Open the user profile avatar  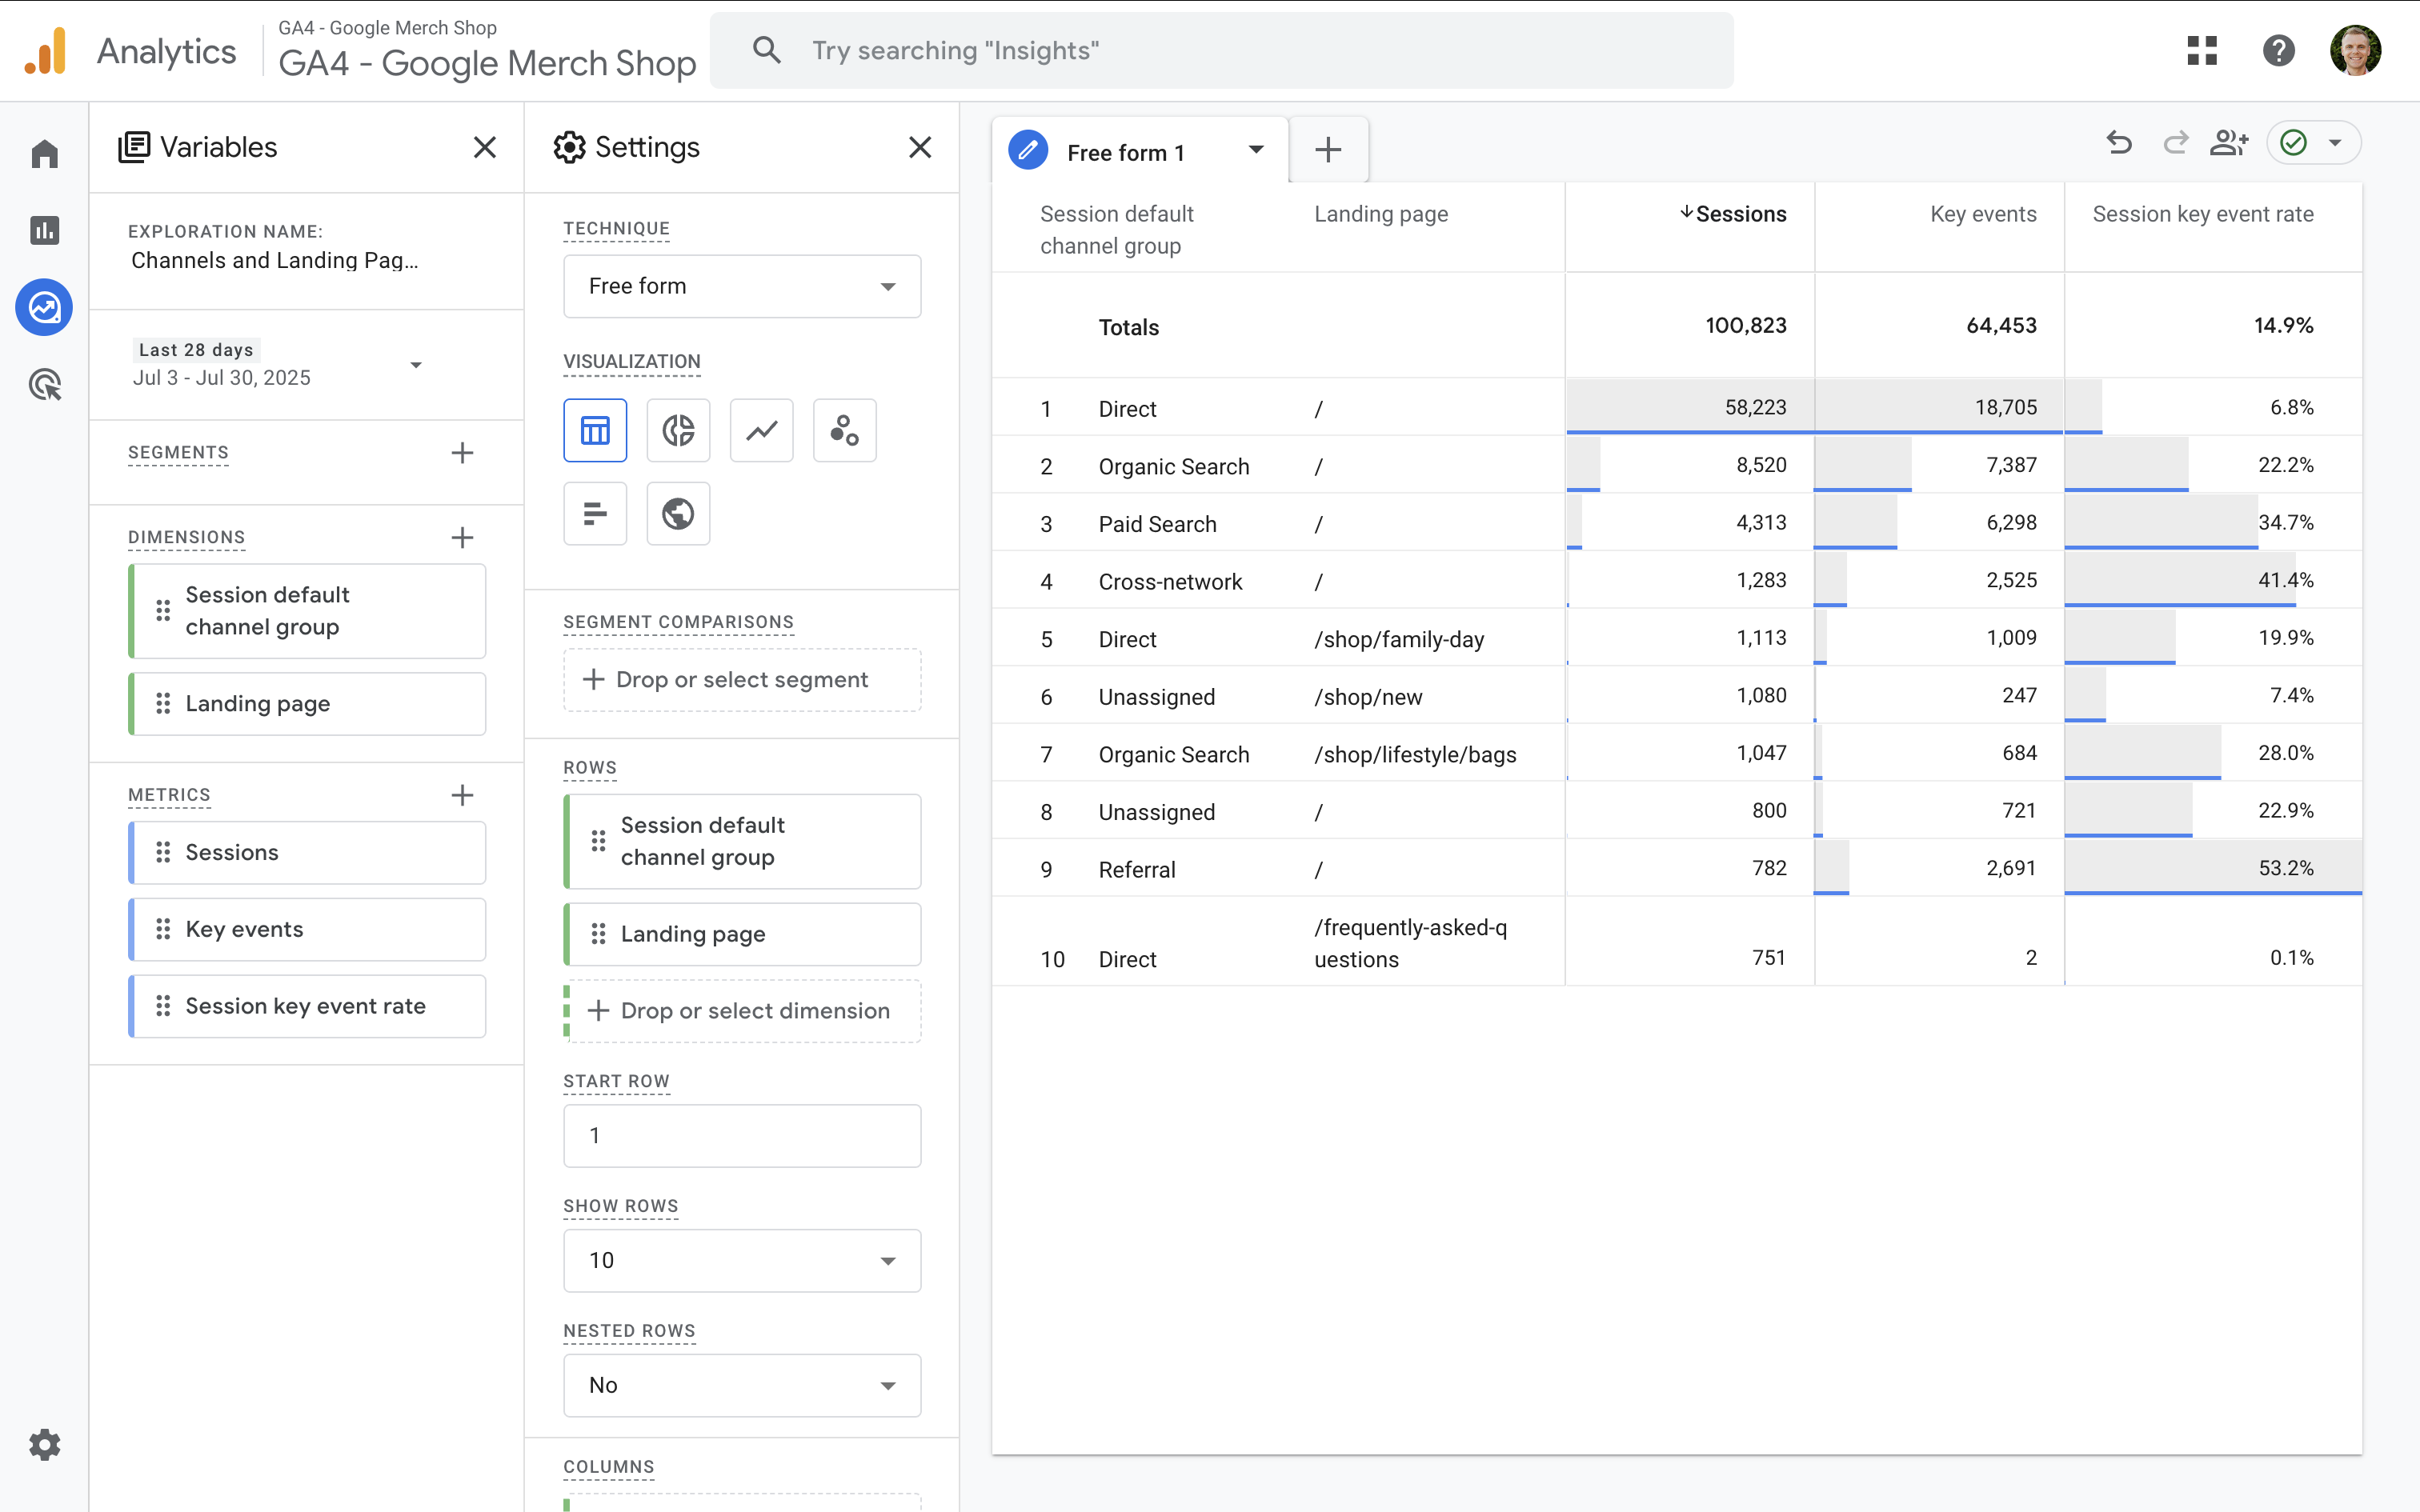tap(2355, 50)
